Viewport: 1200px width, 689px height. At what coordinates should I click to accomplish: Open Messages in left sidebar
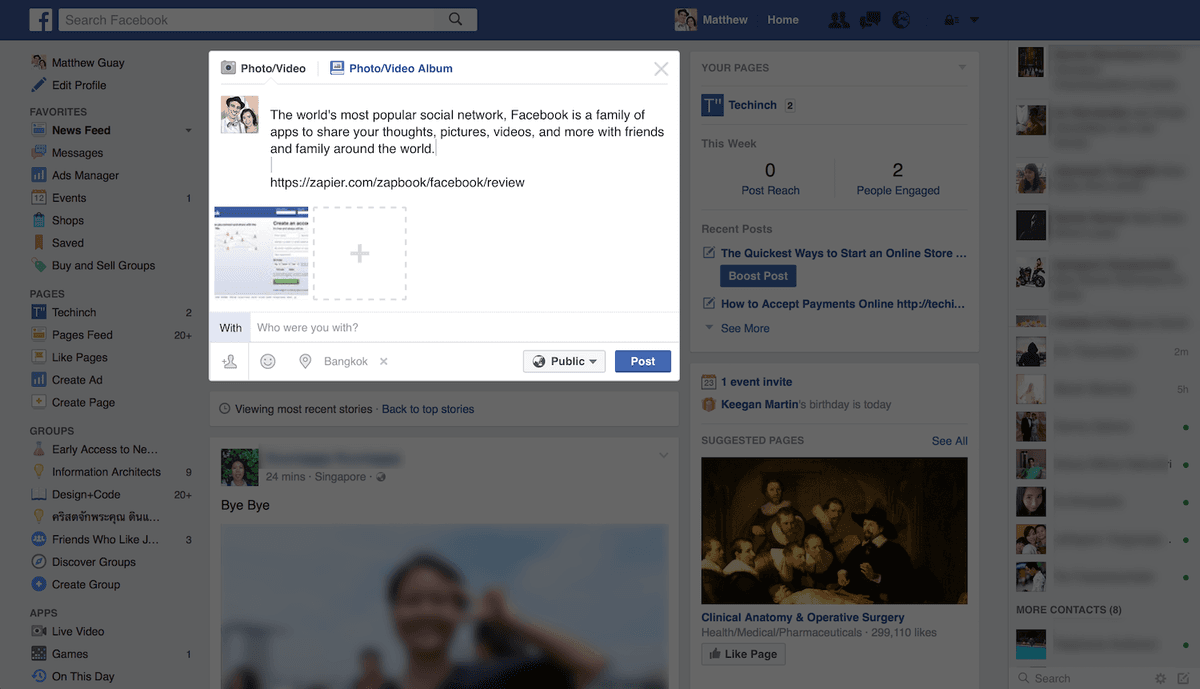[77, 153]
